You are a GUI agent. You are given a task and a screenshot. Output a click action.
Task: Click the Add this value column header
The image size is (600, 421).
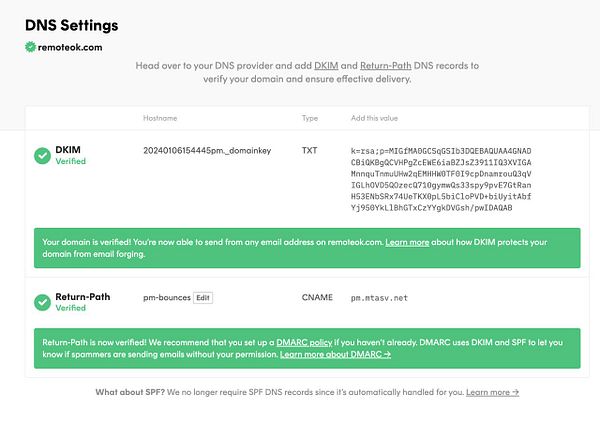tap(375, 118)
